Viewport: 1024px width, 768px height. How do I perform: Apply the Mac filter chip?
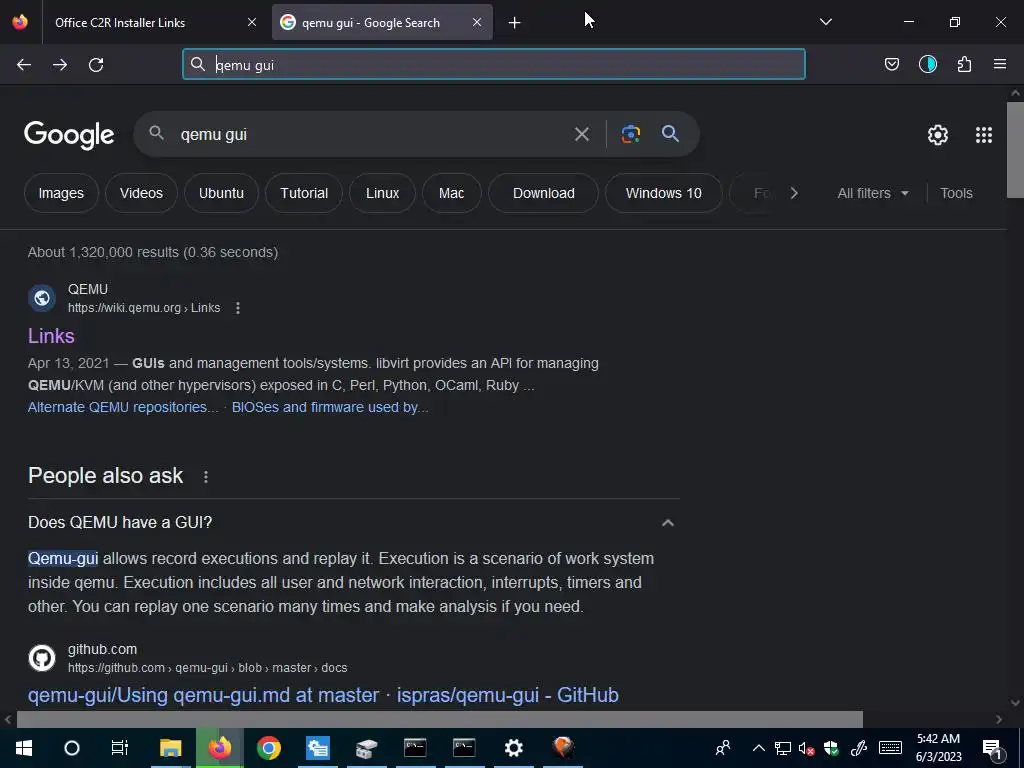click(451, 193)
